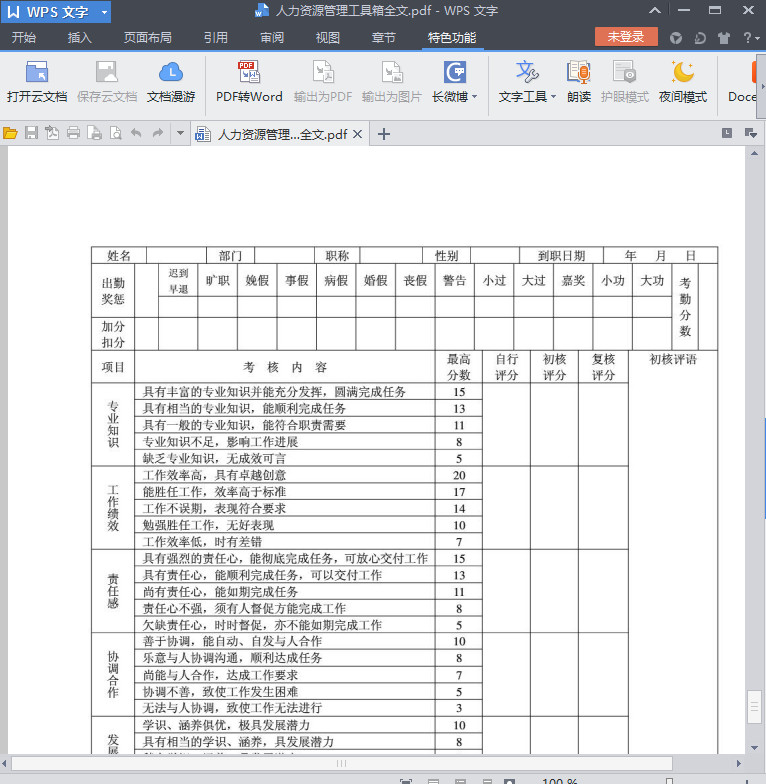This screenshot has height=784, width=766.
Task: Open the 打开云文档 cloud document tool
Action: coord(36,82)
